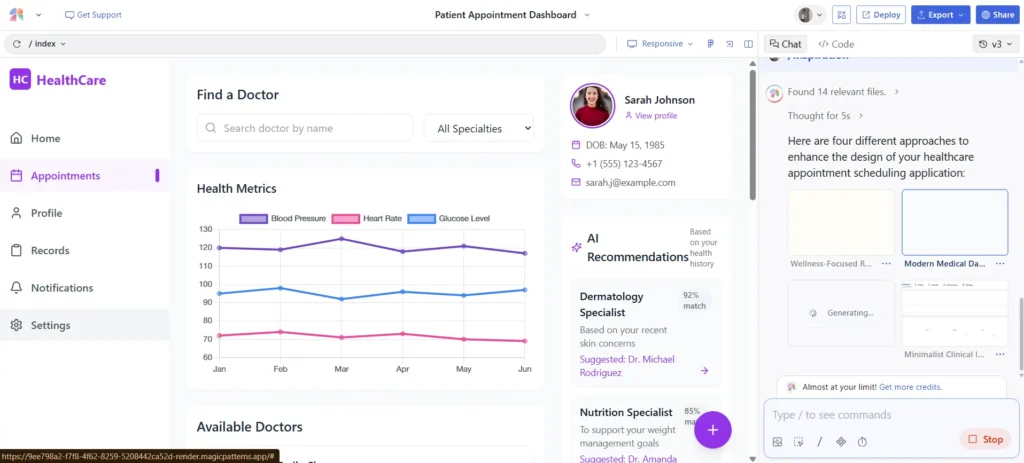
Task: Open the v3 version history dropdown
Action: [995, 44]
